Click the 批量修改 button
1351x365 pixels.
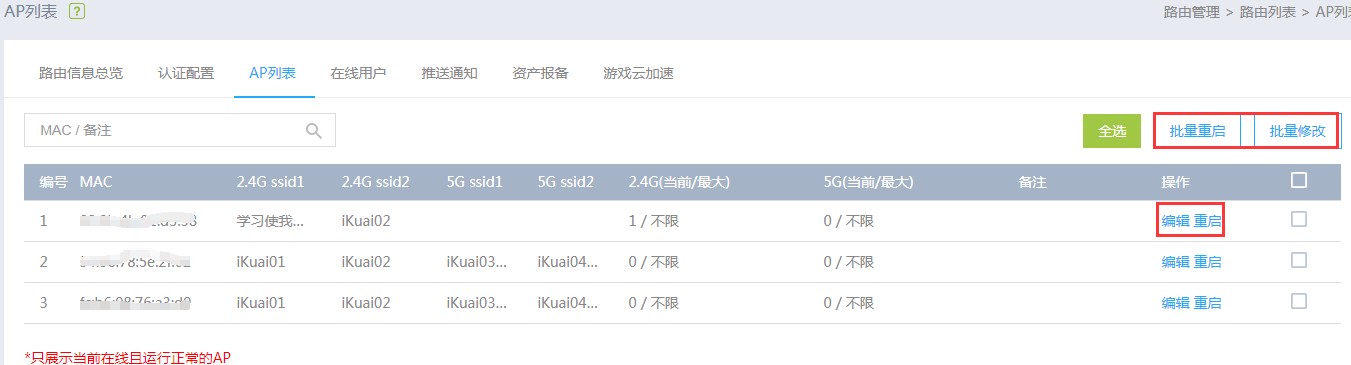(1297, 131)
